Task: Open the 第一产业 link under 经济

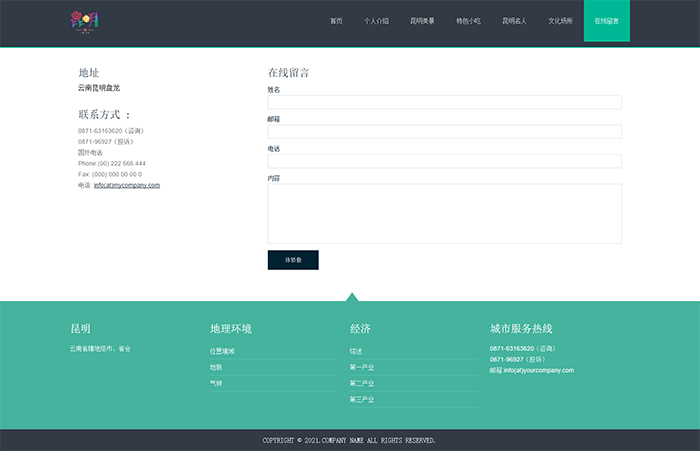Action: 361,367
